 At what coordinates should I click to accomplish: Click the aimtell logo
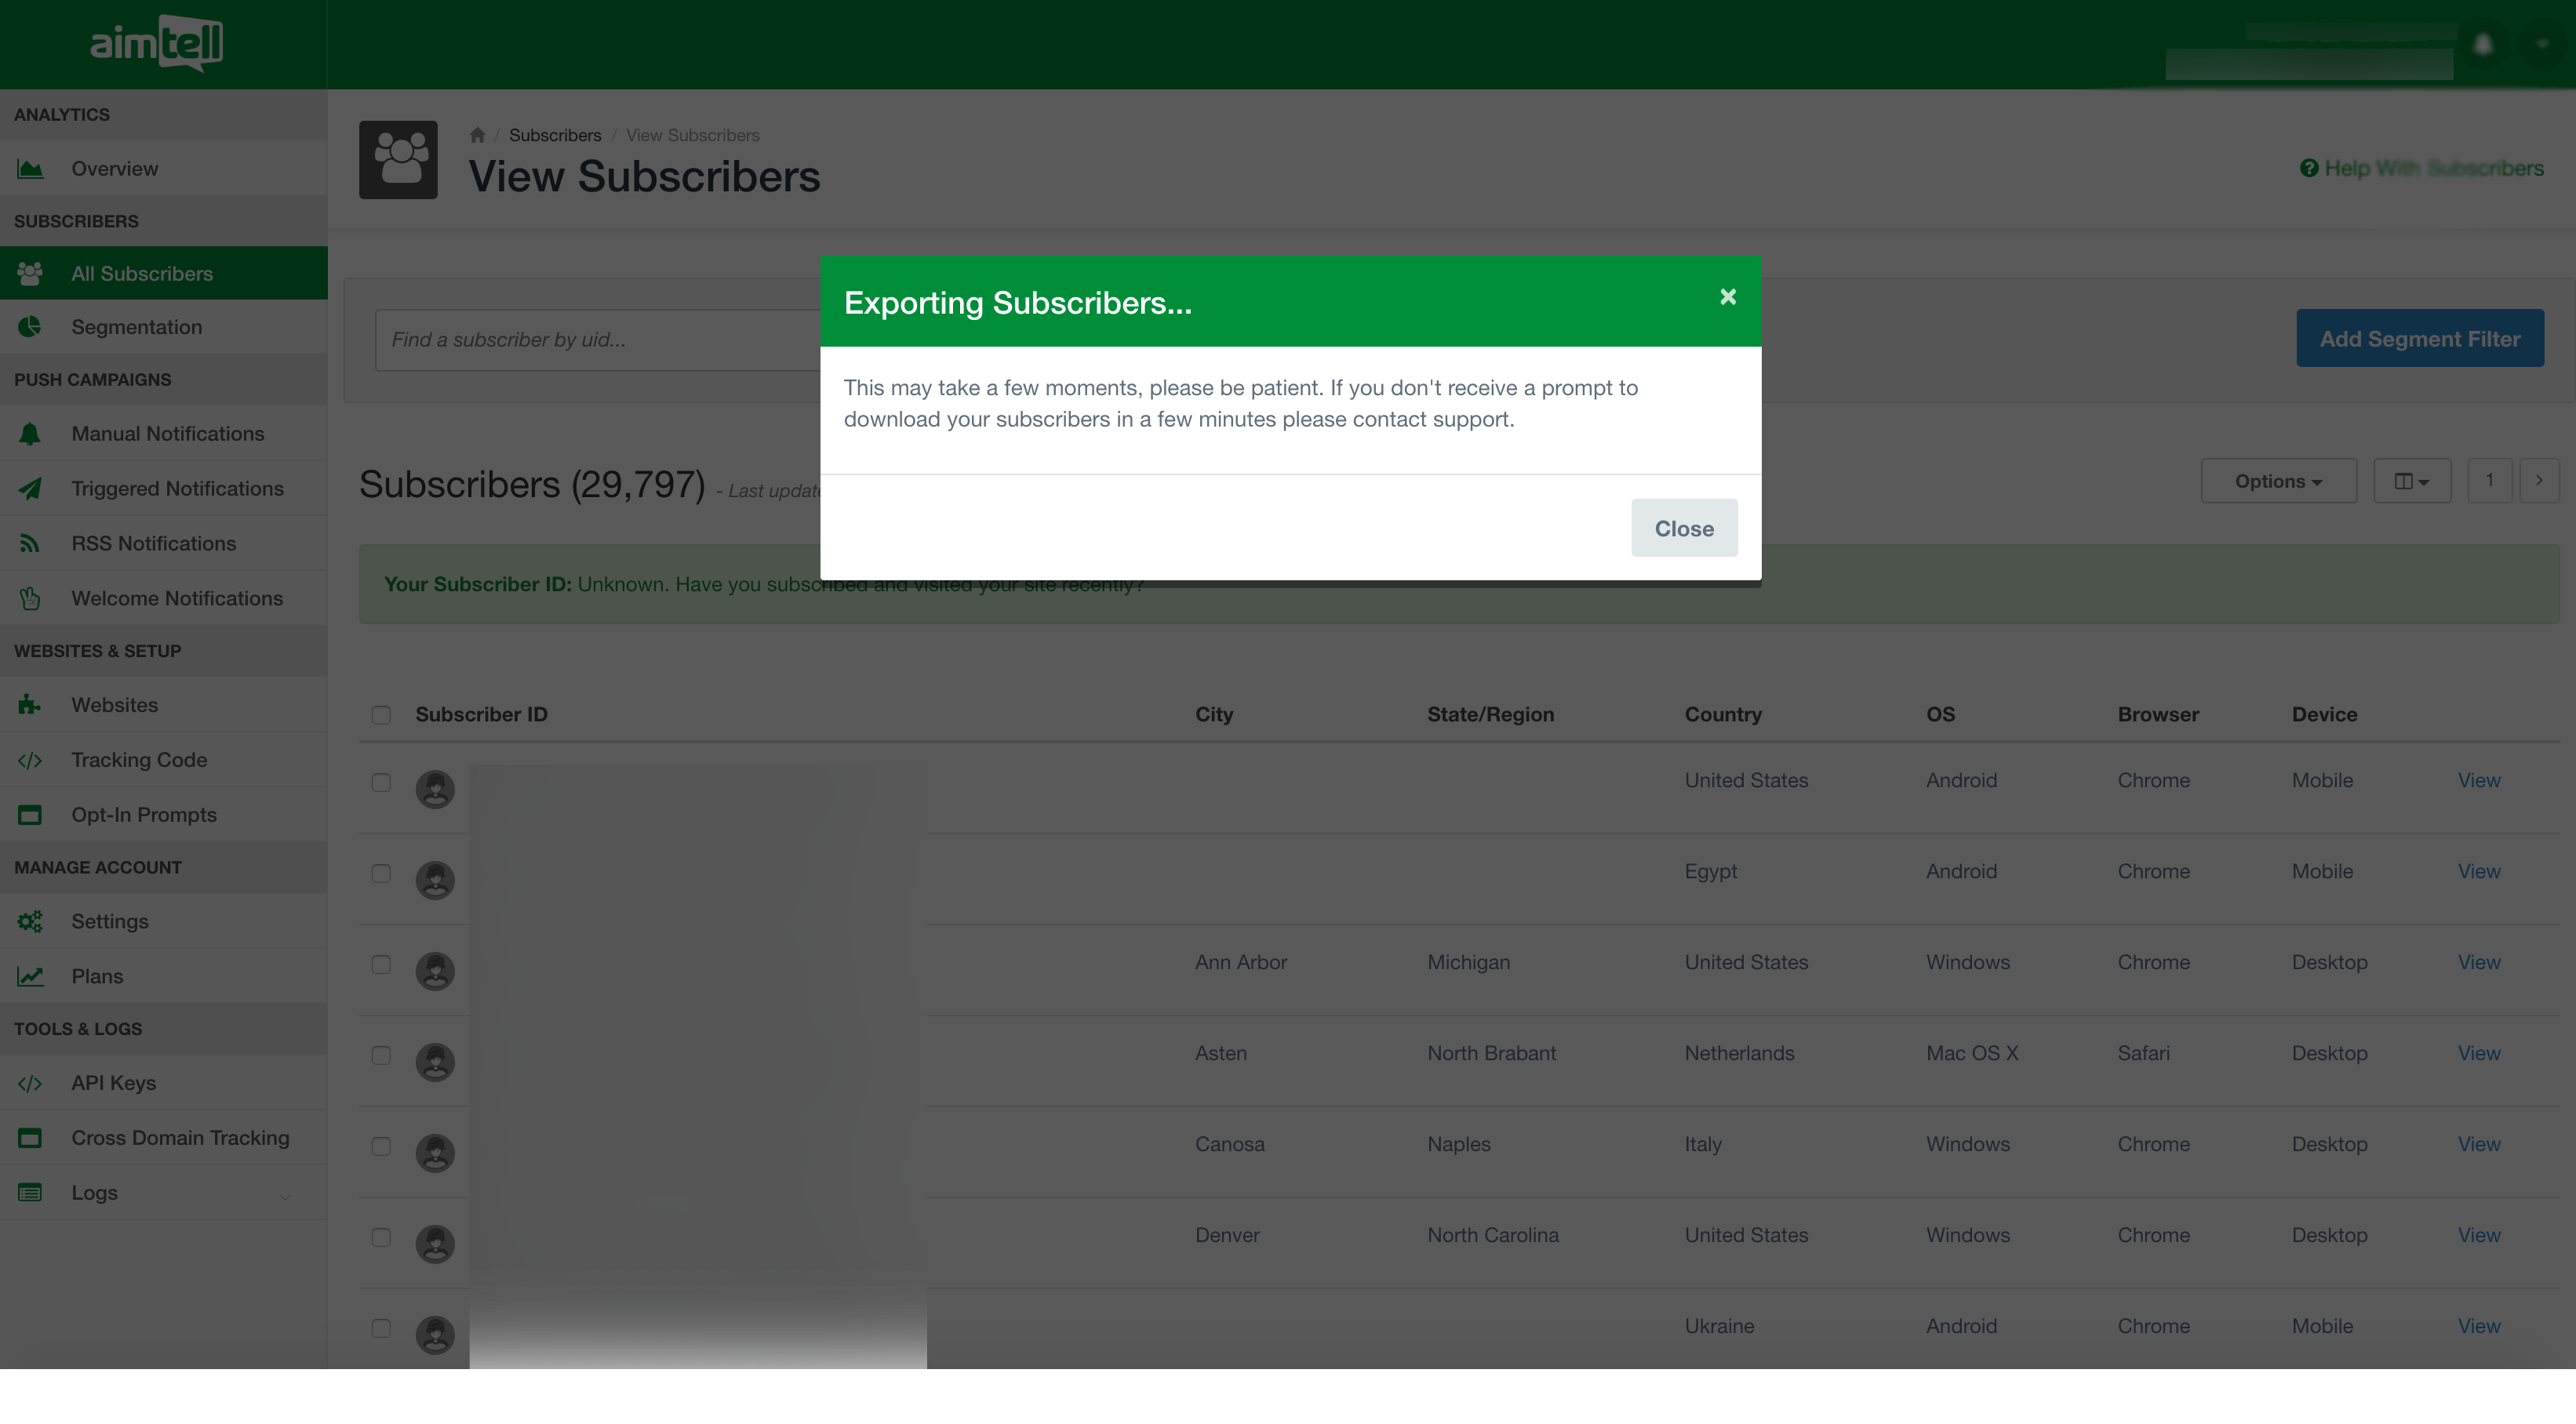tap(157, 43)
